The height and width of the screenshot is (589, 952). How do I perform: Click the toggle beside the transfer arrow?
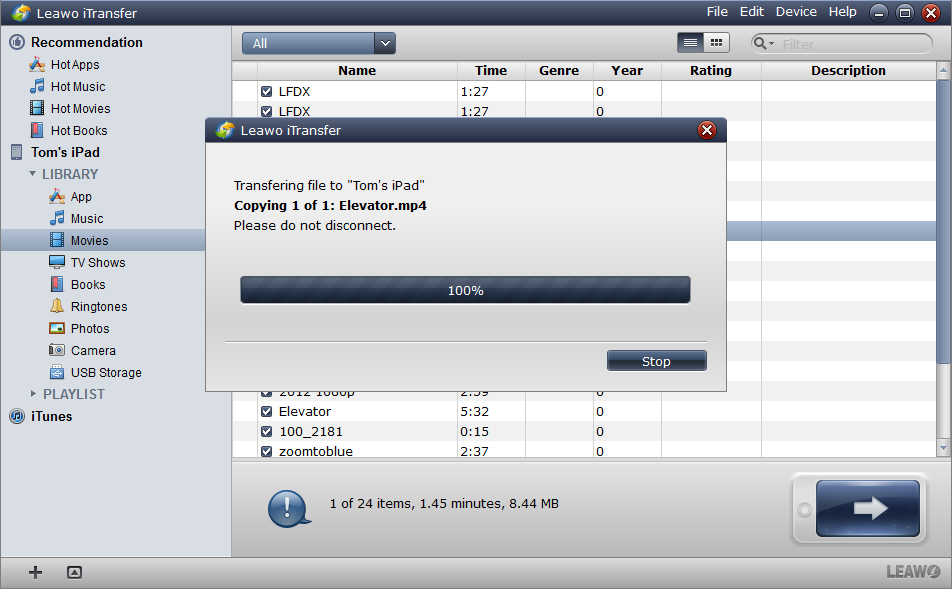click(804, 510)
